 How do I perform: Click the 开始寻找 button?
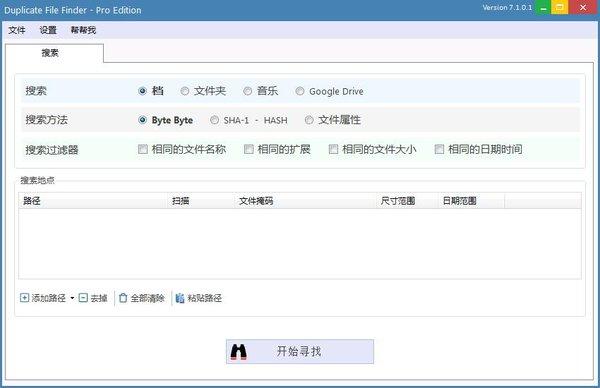300,351
